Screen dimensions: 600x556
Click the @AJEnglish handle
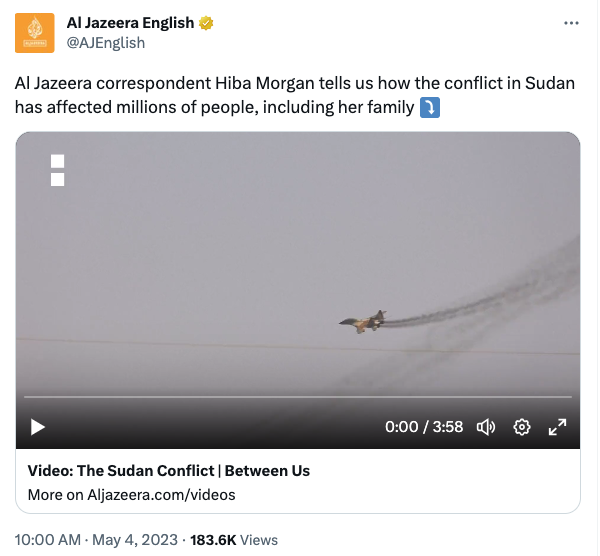point(105,42)
